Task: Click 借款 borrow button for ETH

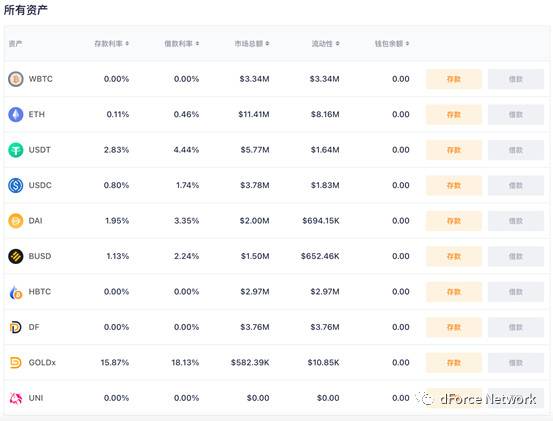Action: 516,115
